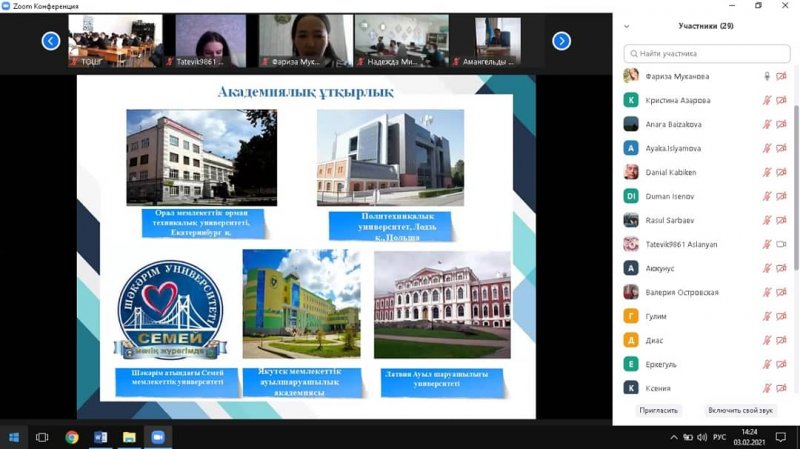Screen dimensions: 800x449
Task: Show hidden system tray icons
Action: pyautogui.click(x=674, y=437)
